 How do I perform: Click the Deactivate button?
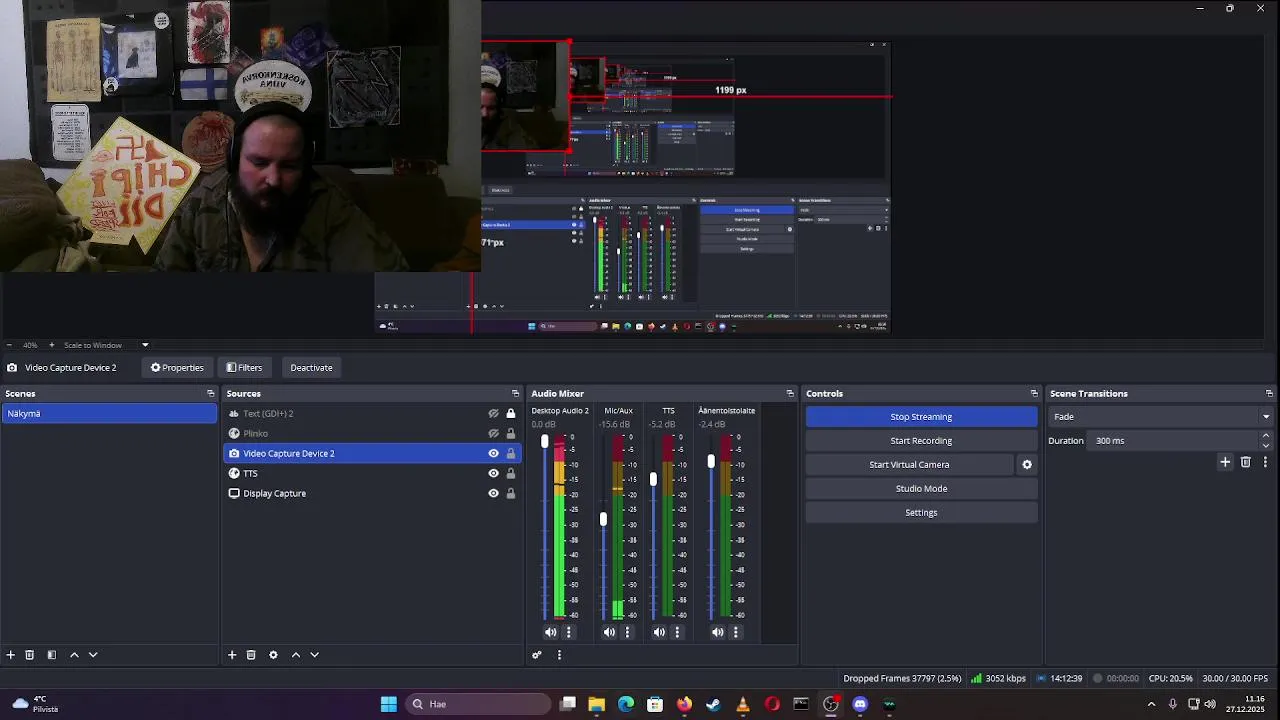click(x=311, y=368)
